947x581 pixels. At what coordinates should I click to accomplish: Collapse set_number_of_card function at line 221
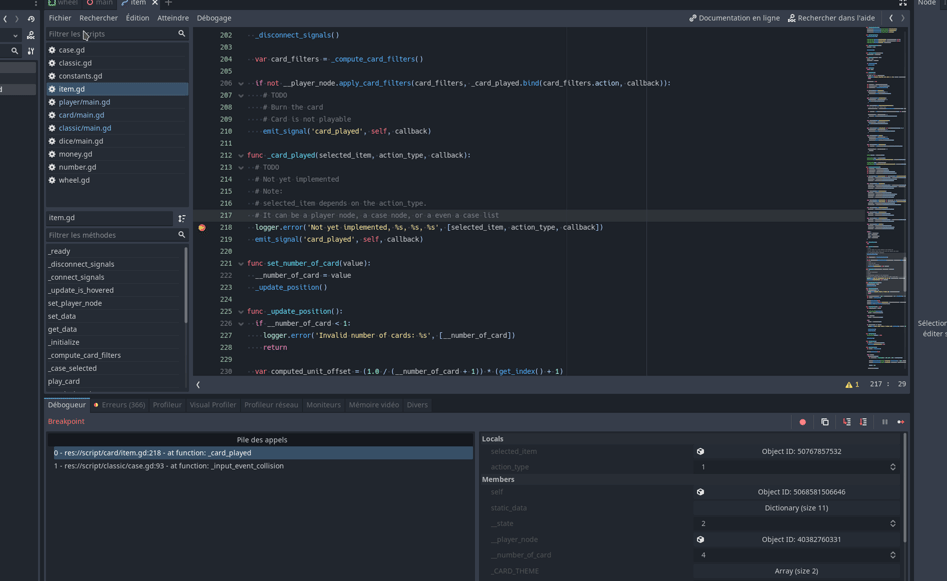point(241,263)
